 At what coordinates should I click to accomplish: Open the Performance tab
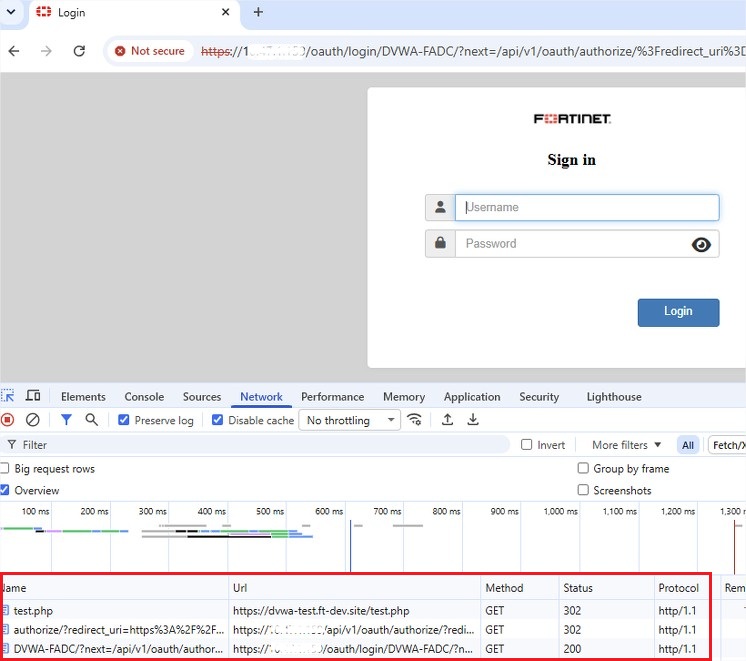click(x=333, y=397)
